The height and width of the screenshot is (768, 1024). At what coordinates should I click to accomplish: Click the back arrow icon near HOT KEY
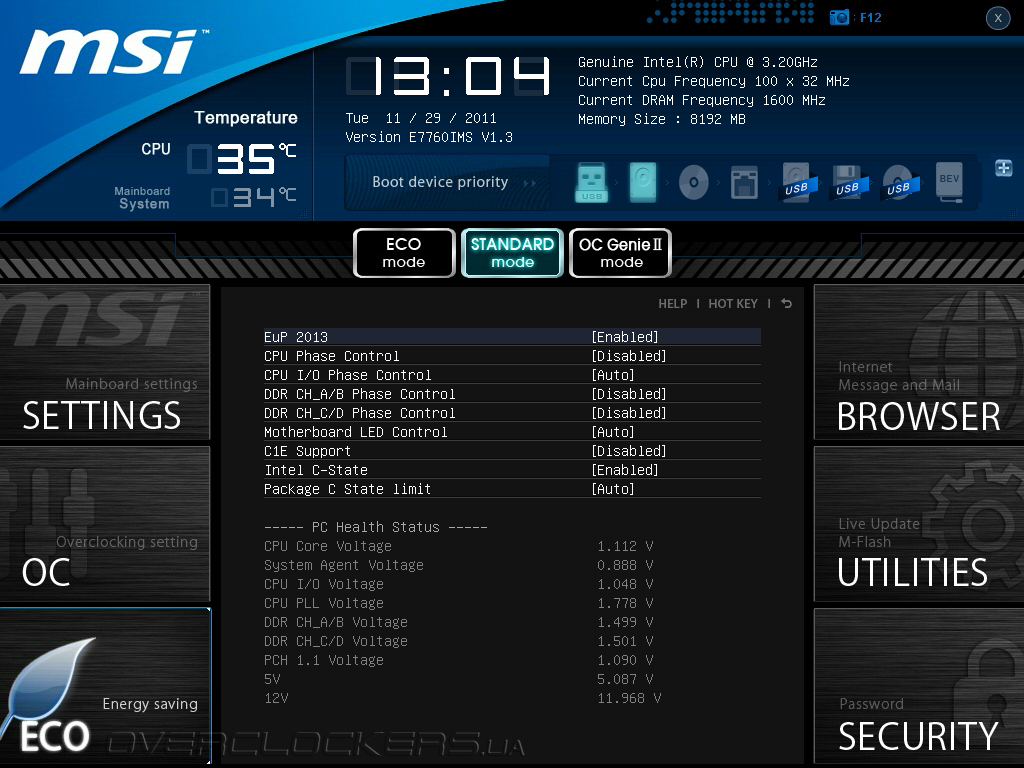point(786,304)
